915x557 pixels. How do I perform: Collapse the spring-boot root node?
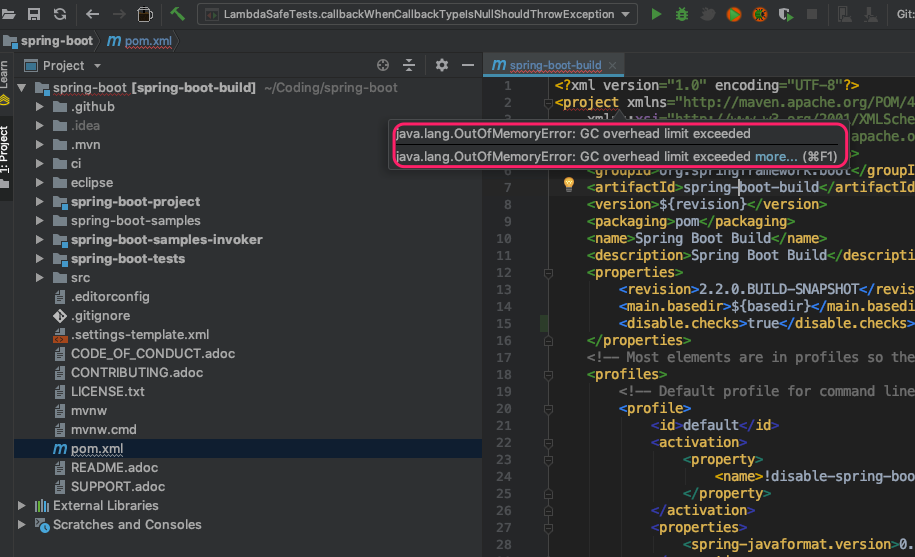click(22, 87)
